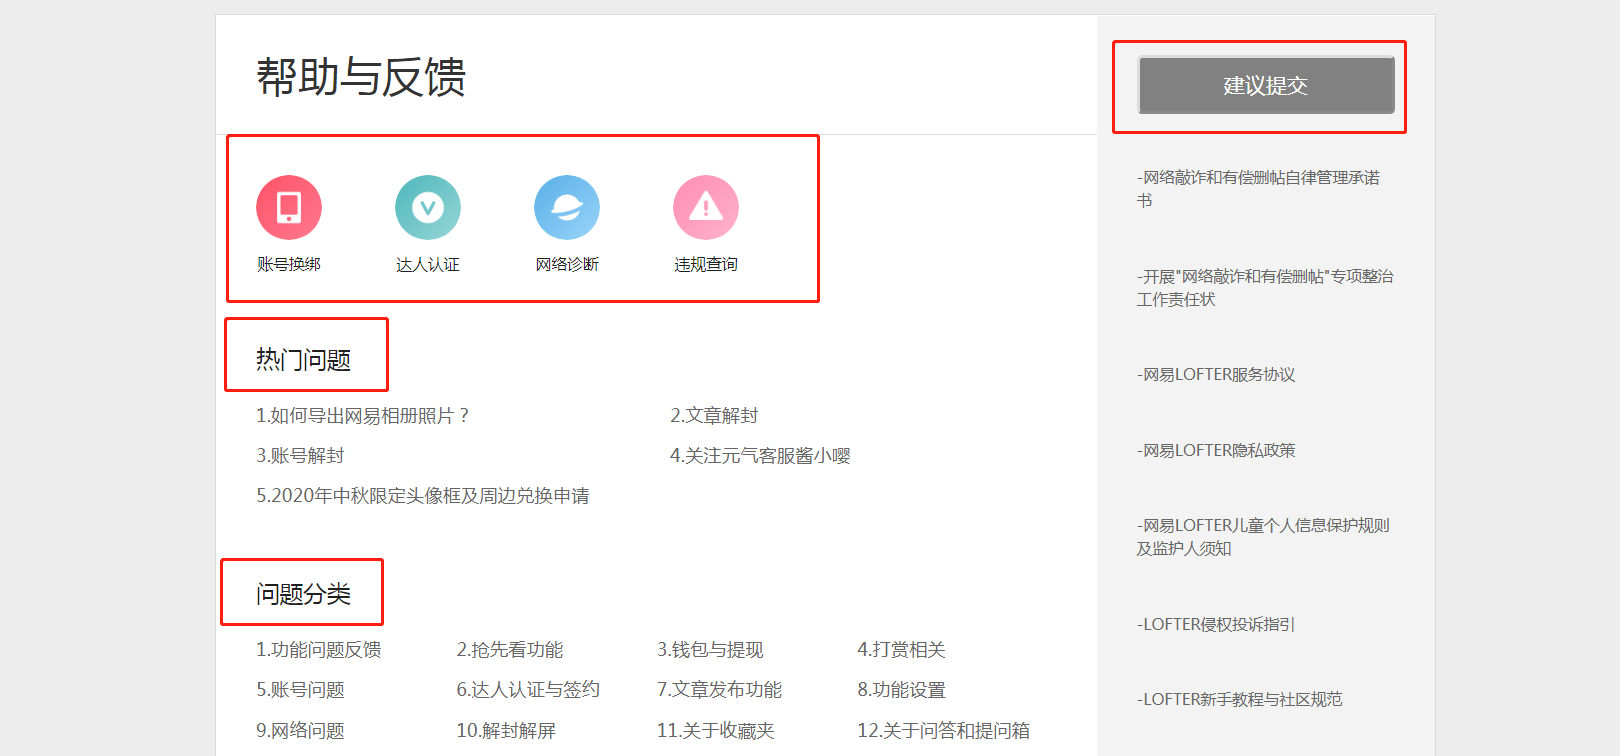Open the 账号换绑 phone icon

pos(289,207)
